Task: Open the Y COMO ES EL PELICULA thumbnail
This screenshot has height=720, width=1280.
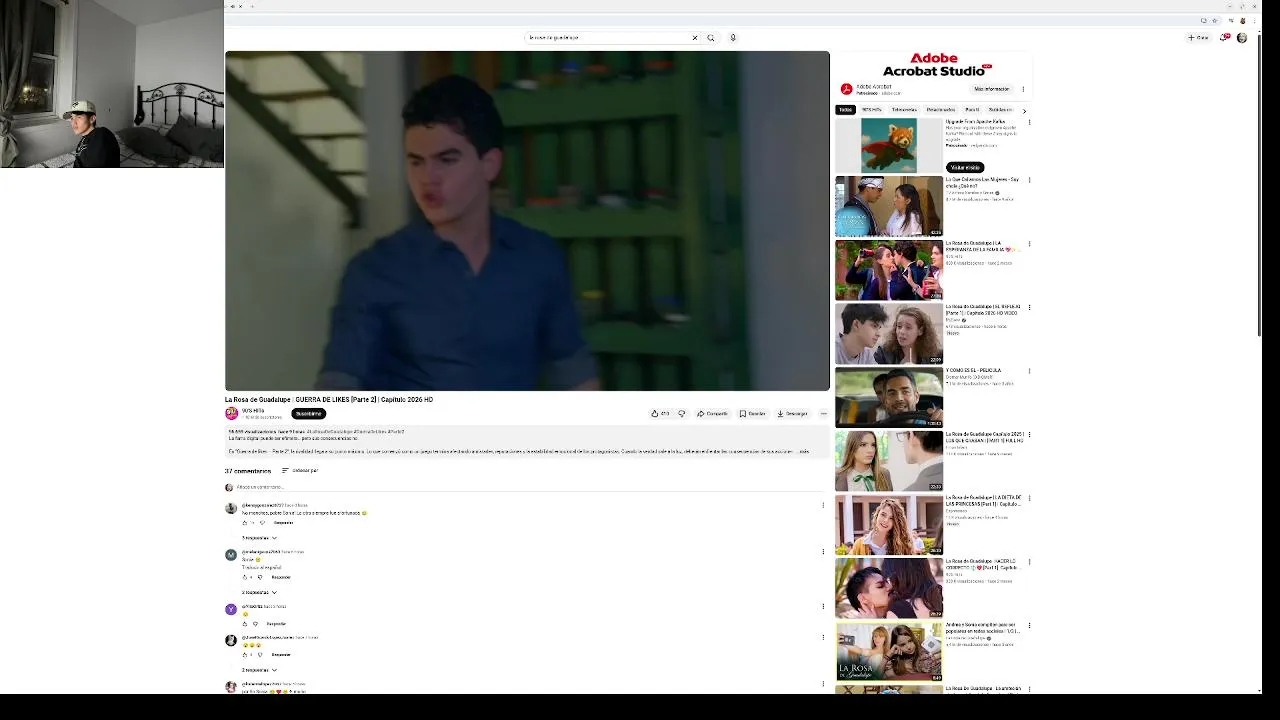Action: [889, 397]
